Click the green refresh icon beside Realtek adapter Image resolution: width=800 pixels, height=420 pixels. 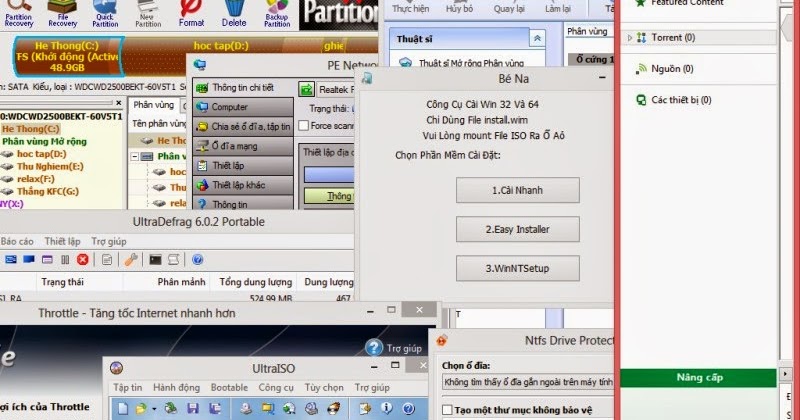[306, 89]
